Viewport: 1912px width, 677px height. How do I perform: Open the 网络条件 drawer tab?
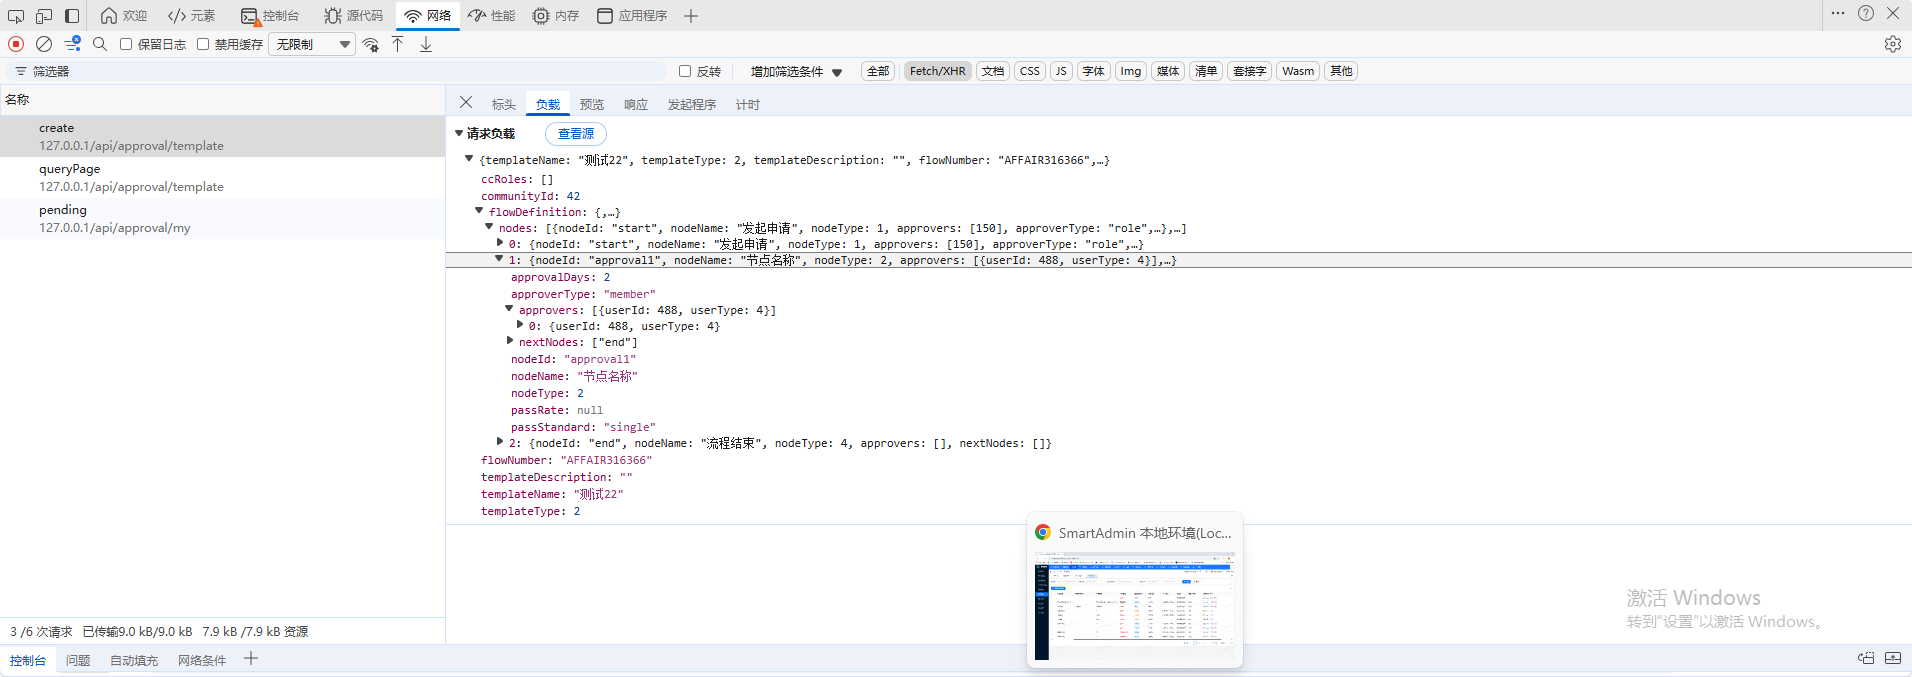click(x=202, y=660)
